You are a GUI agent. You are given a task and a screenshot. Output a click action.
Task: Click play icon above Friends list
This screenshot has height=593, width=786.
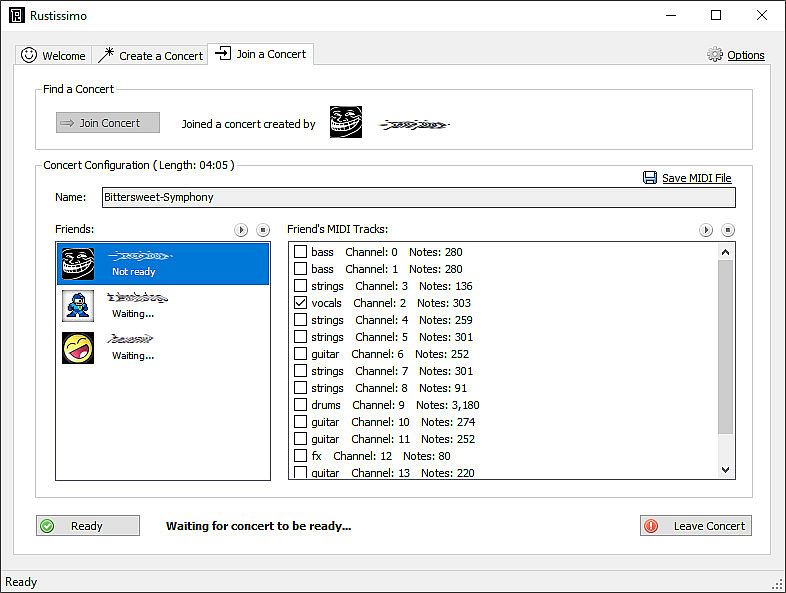pyautogui.click(x=241, y=230)
